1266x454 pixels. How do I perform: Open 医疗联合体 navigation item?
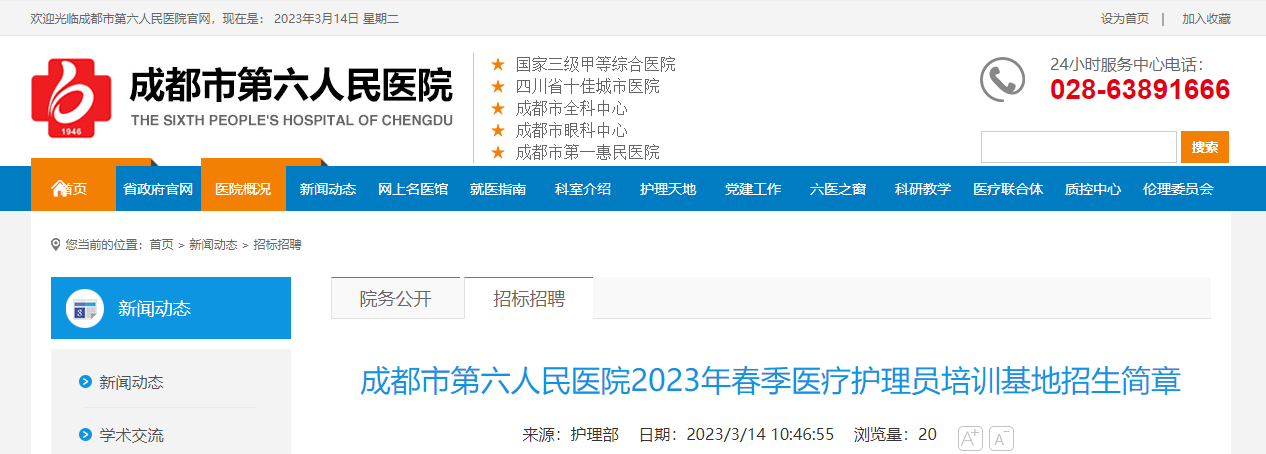pos(1008,189)
